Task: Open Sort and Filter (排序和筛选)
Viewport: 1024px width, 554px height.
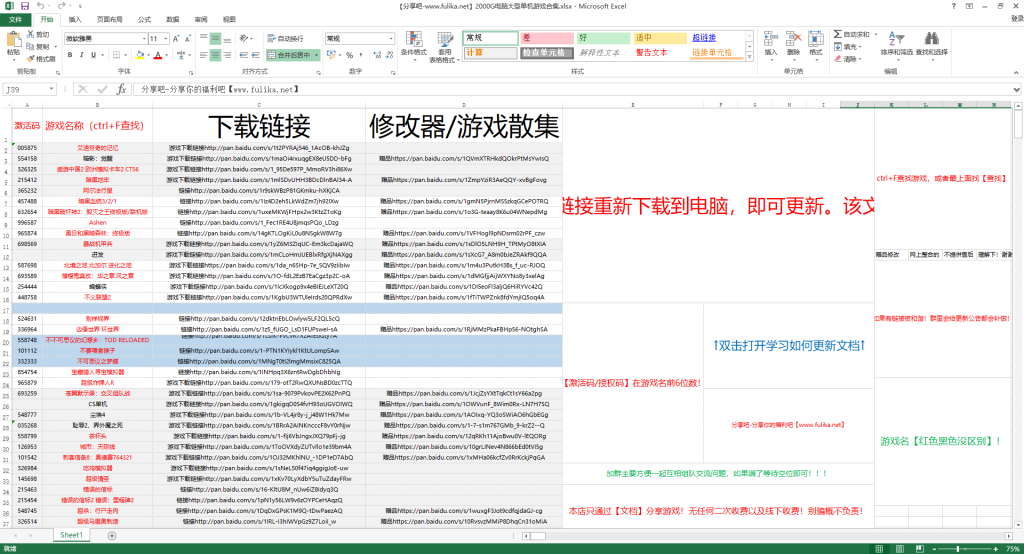Action: click(896, 44)
